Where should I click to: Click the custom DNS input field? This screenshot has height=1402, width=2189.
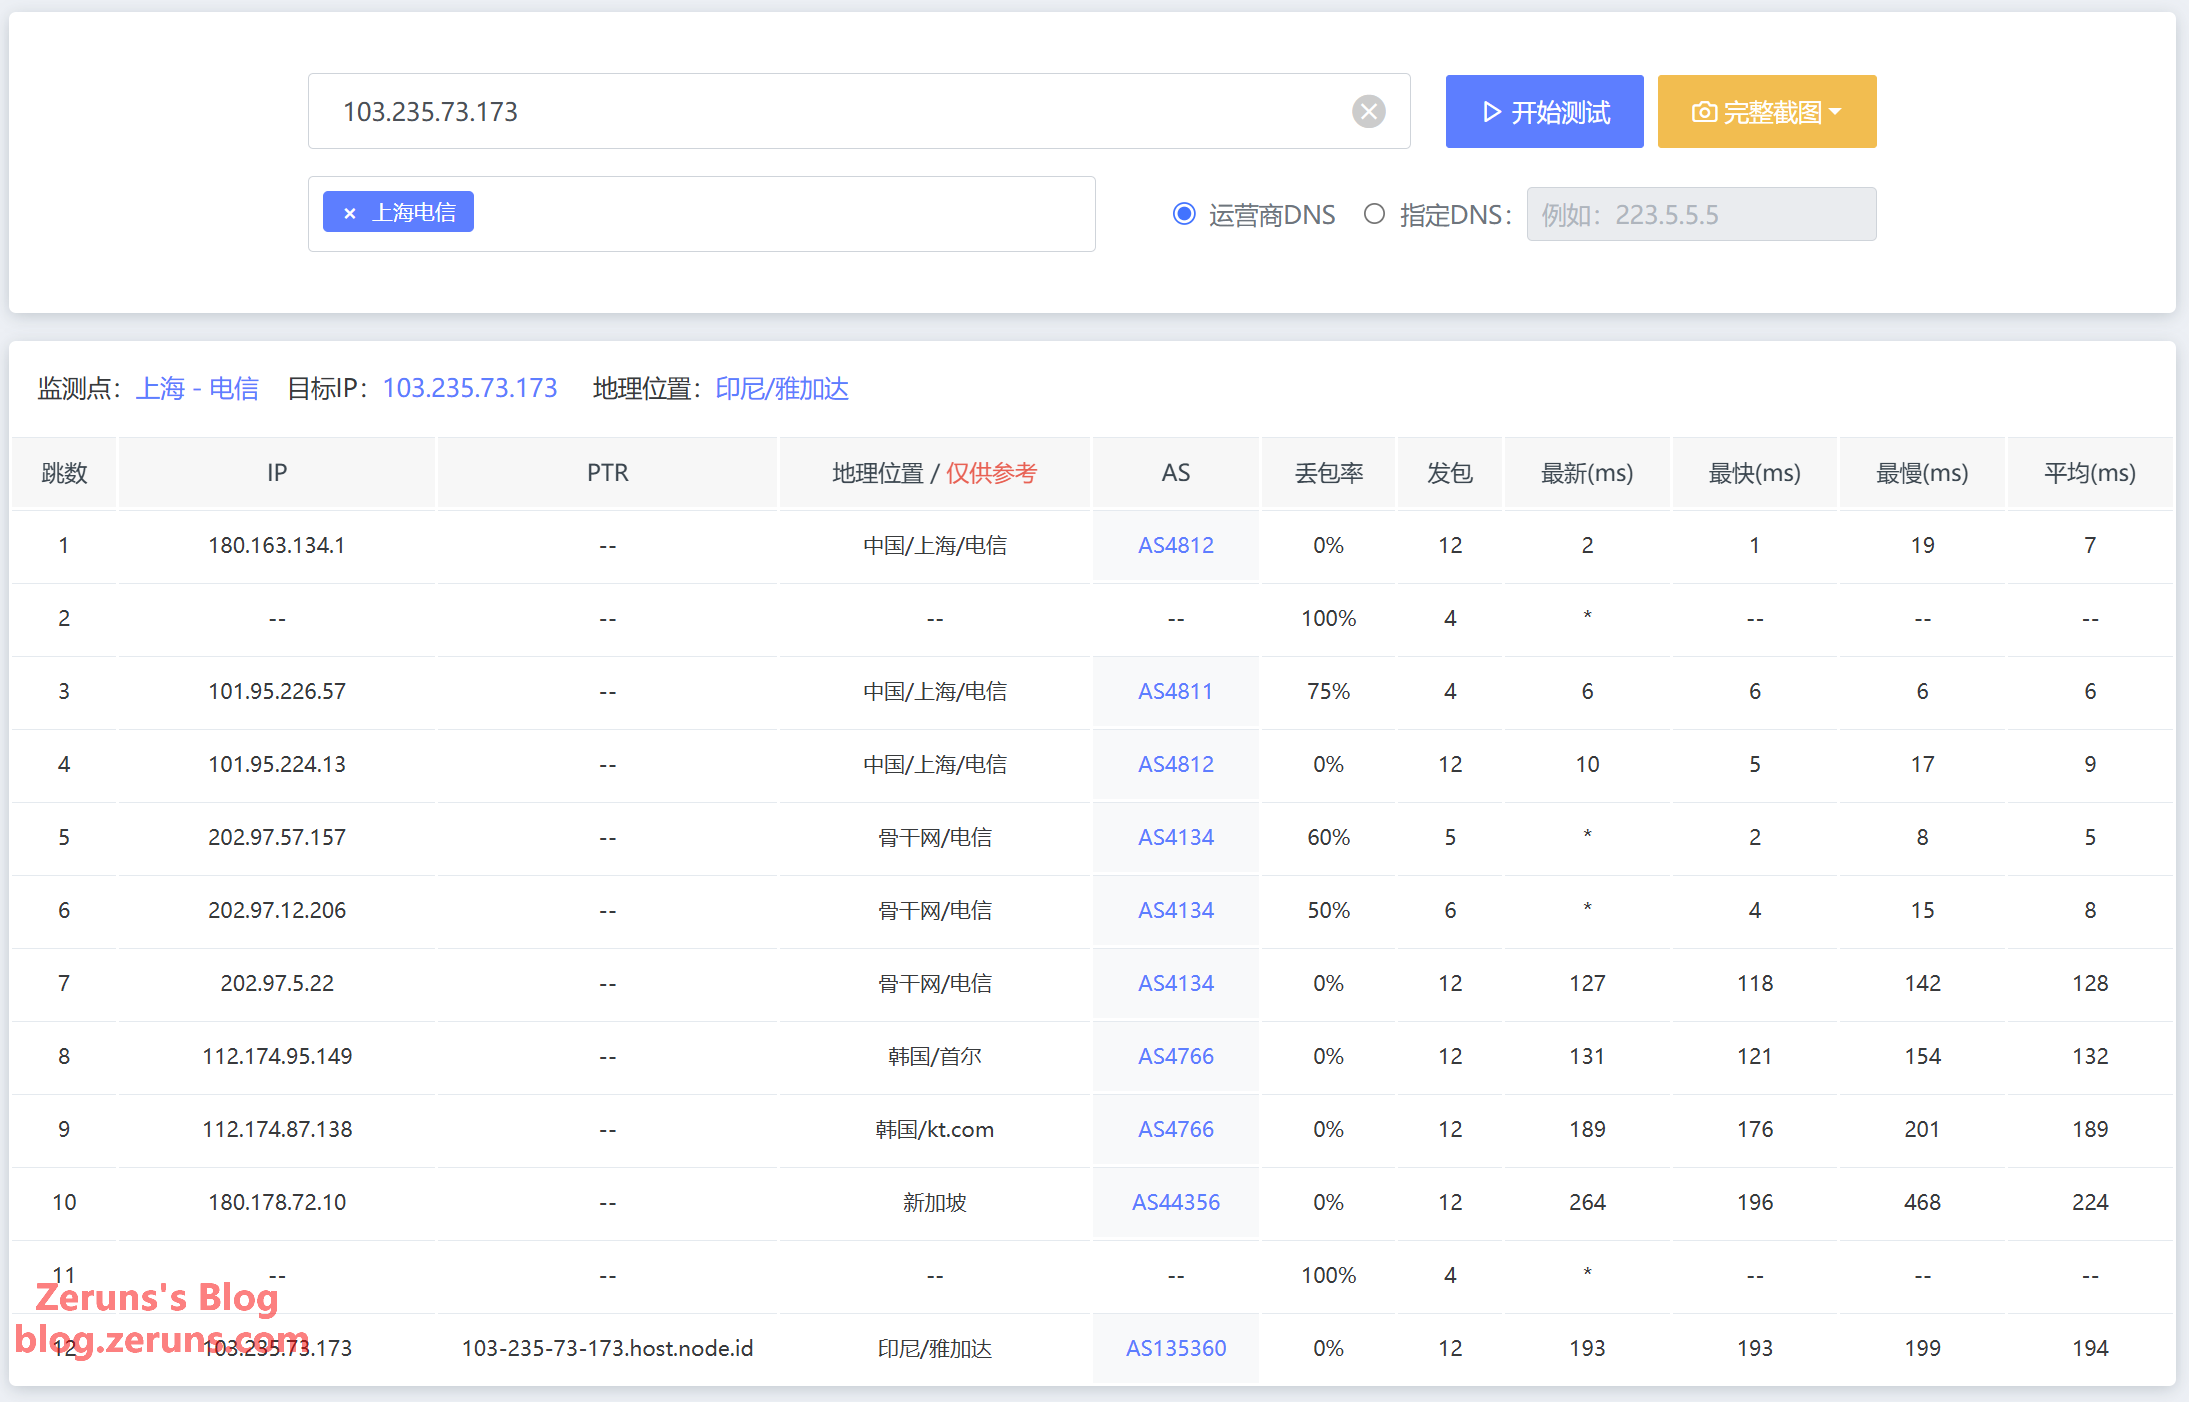pos(1700,214)
